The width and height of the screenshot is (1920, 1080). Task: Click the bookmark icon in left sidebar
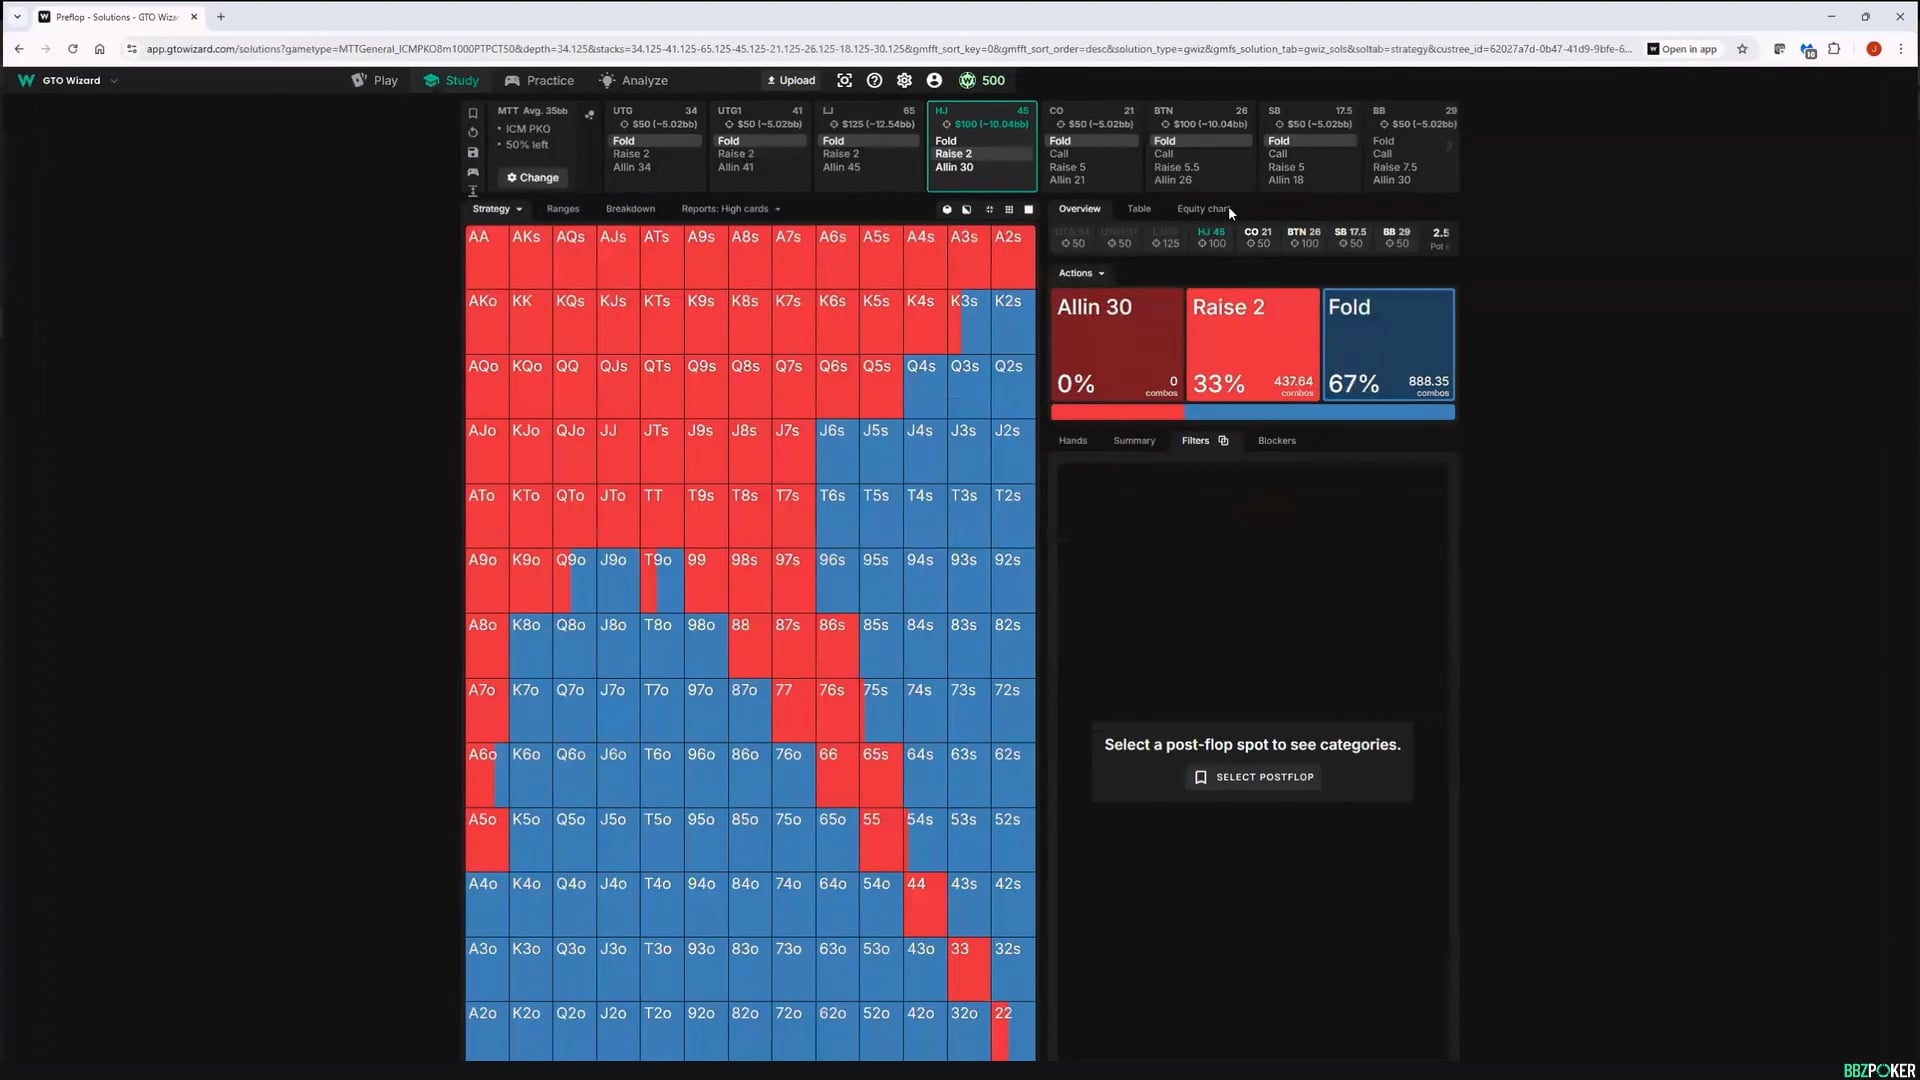(x=473, y=113)
